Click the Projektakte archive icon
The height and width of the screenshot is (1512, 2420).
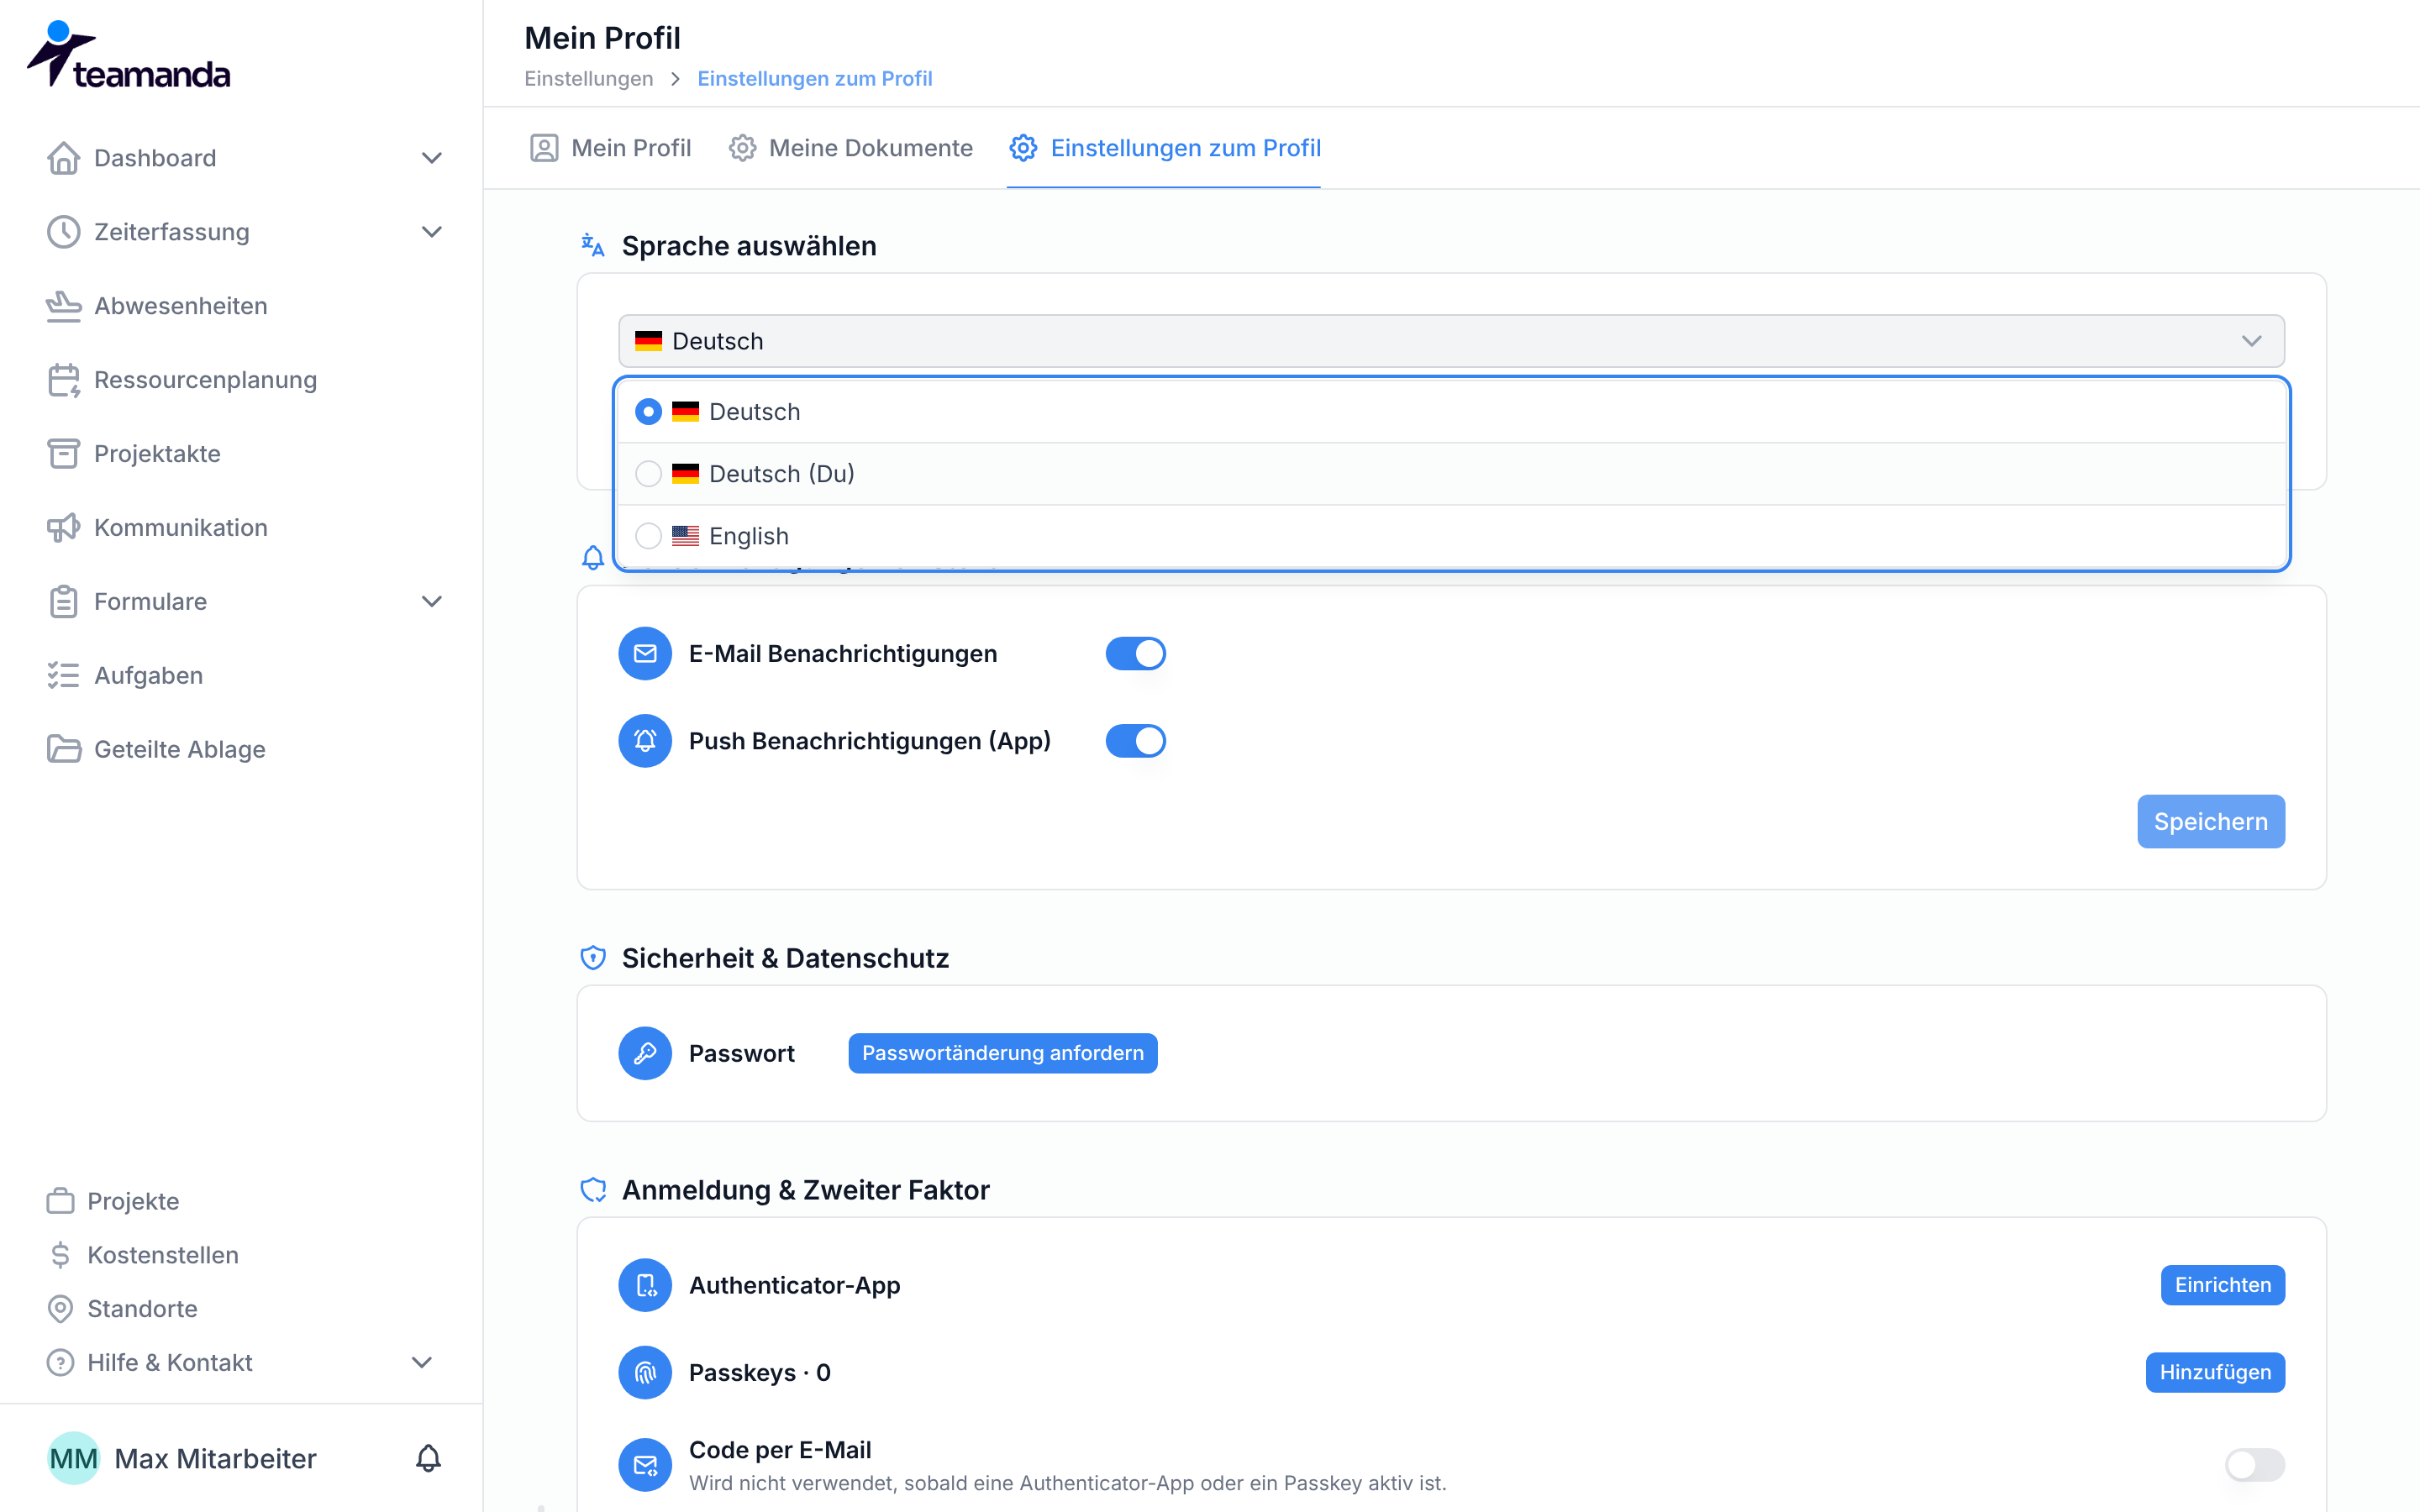coord(63,454)
